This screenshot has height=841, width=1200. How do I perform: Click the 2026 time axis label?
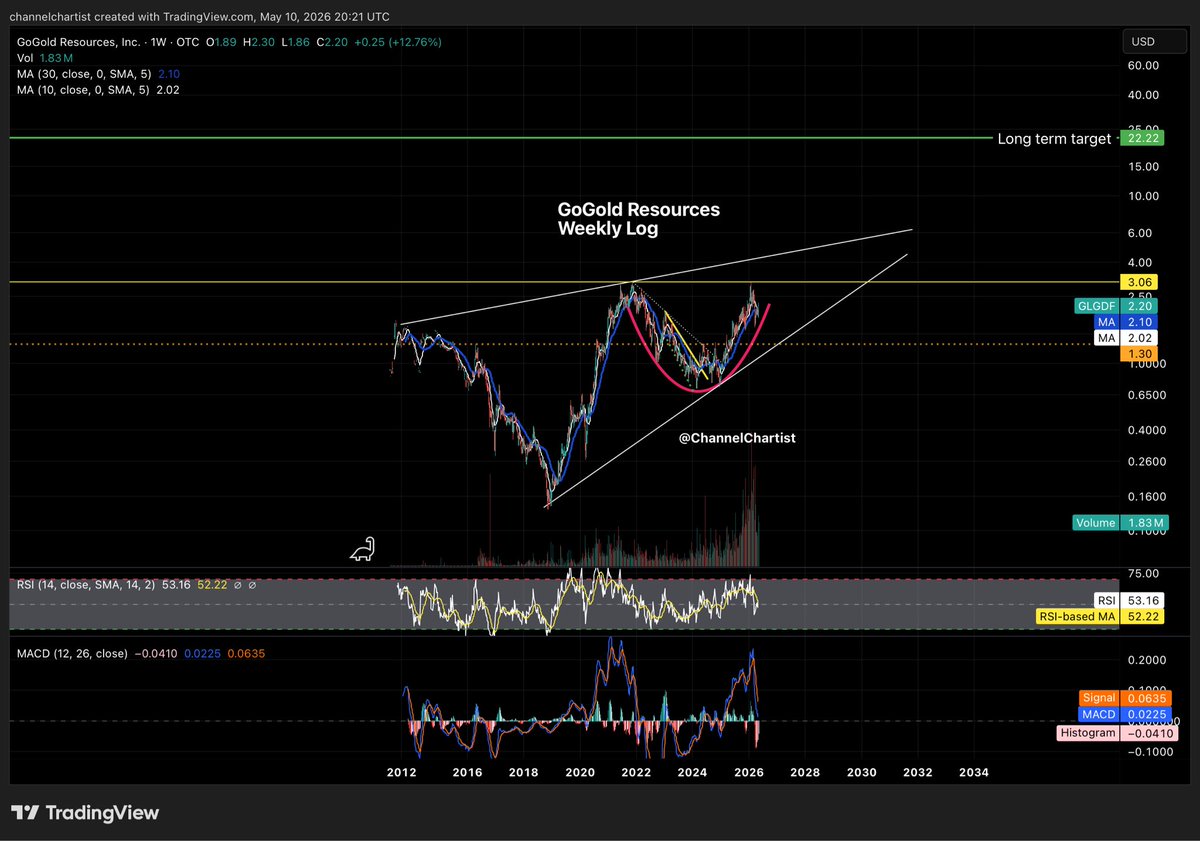click(748, 772)
